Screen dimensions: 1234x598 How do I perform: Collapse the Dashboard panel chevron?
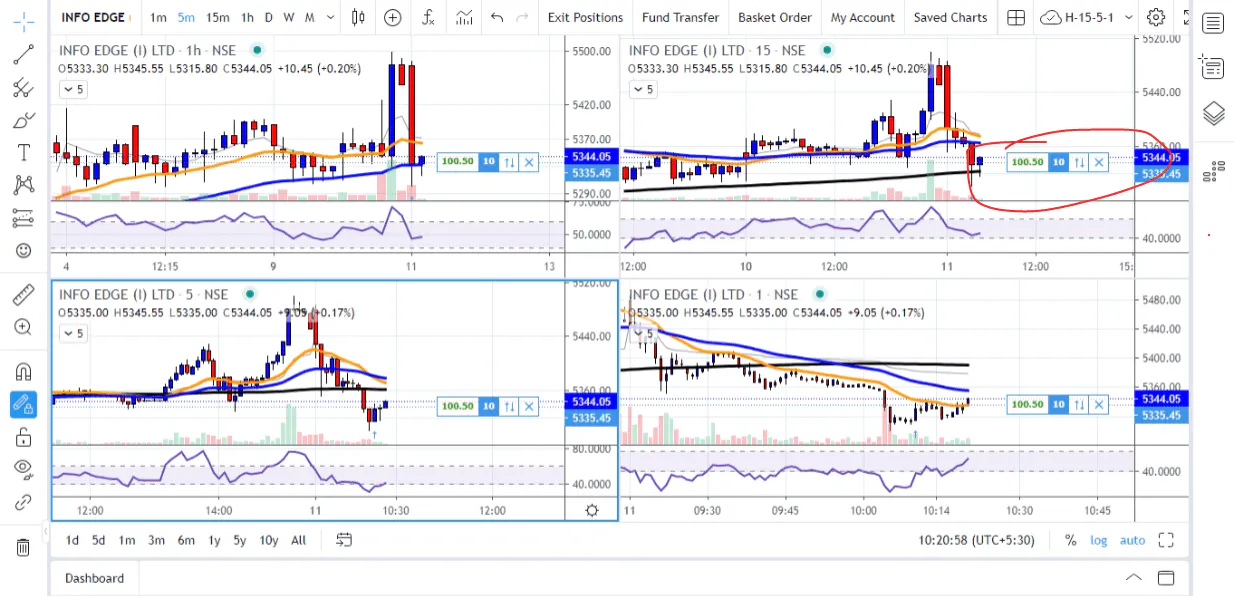click(1133, 578)
